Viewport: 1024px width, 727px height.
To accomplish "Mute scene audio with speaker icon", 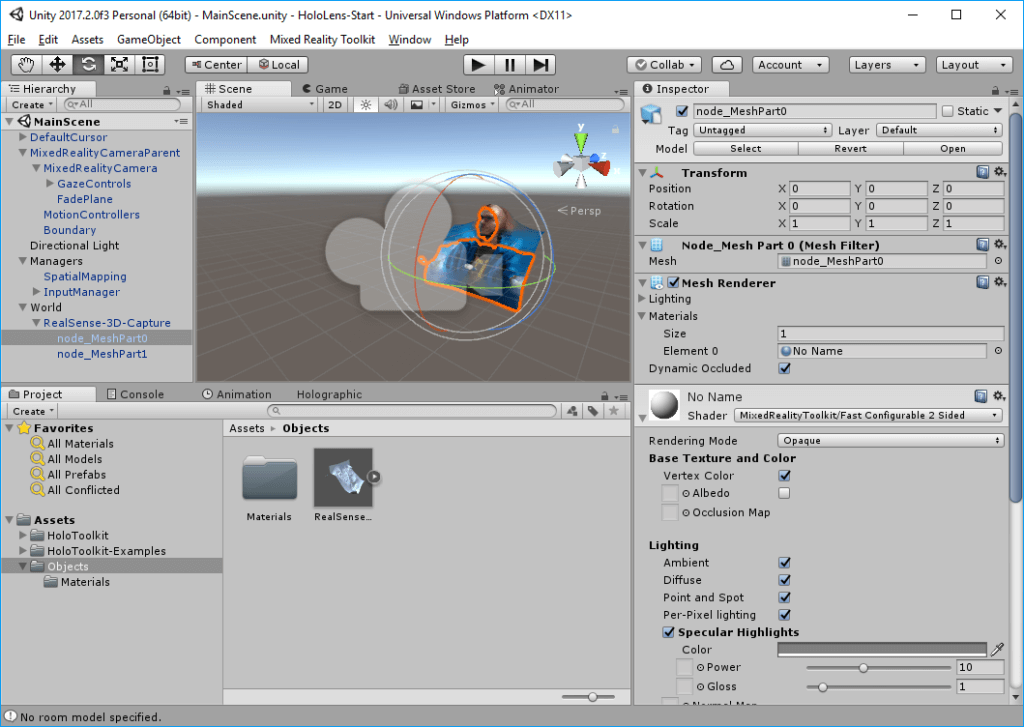I will tap(391, 104).
